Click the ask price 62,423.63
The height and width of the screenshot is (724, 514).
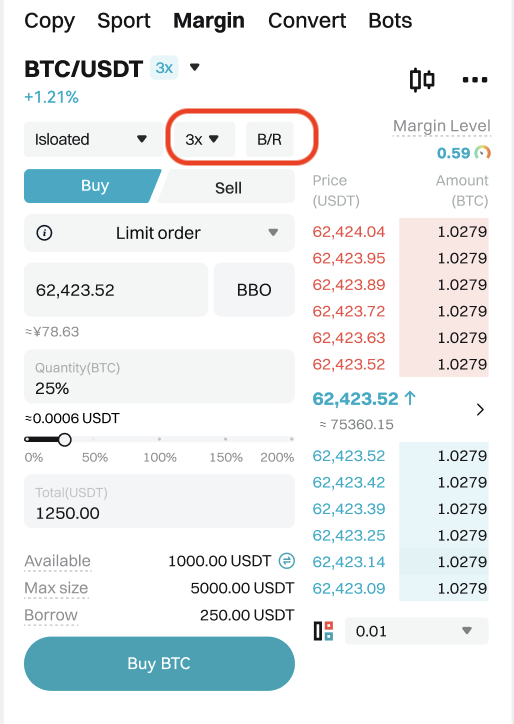(x=349, y=338)
